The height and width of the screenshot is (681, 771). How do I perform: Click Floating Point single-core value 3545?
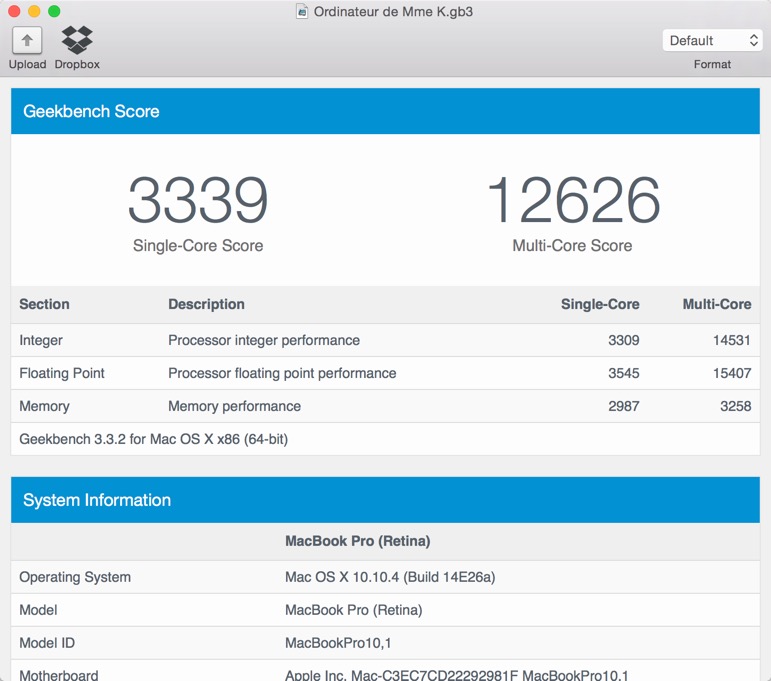[x=623, y=373]
